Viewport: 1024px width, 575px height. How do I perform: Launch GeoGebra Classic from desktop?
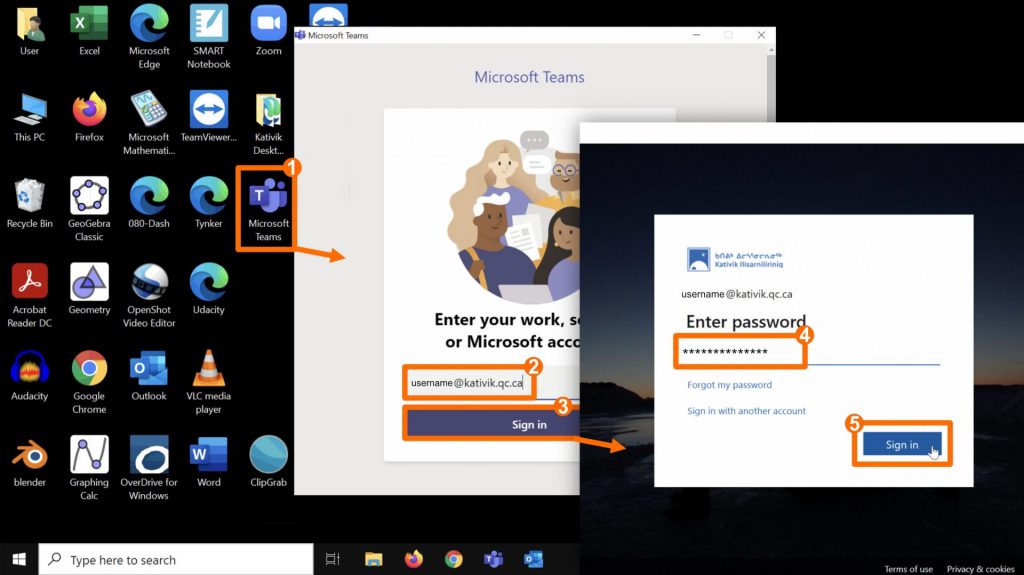click(x=89, y=208)
